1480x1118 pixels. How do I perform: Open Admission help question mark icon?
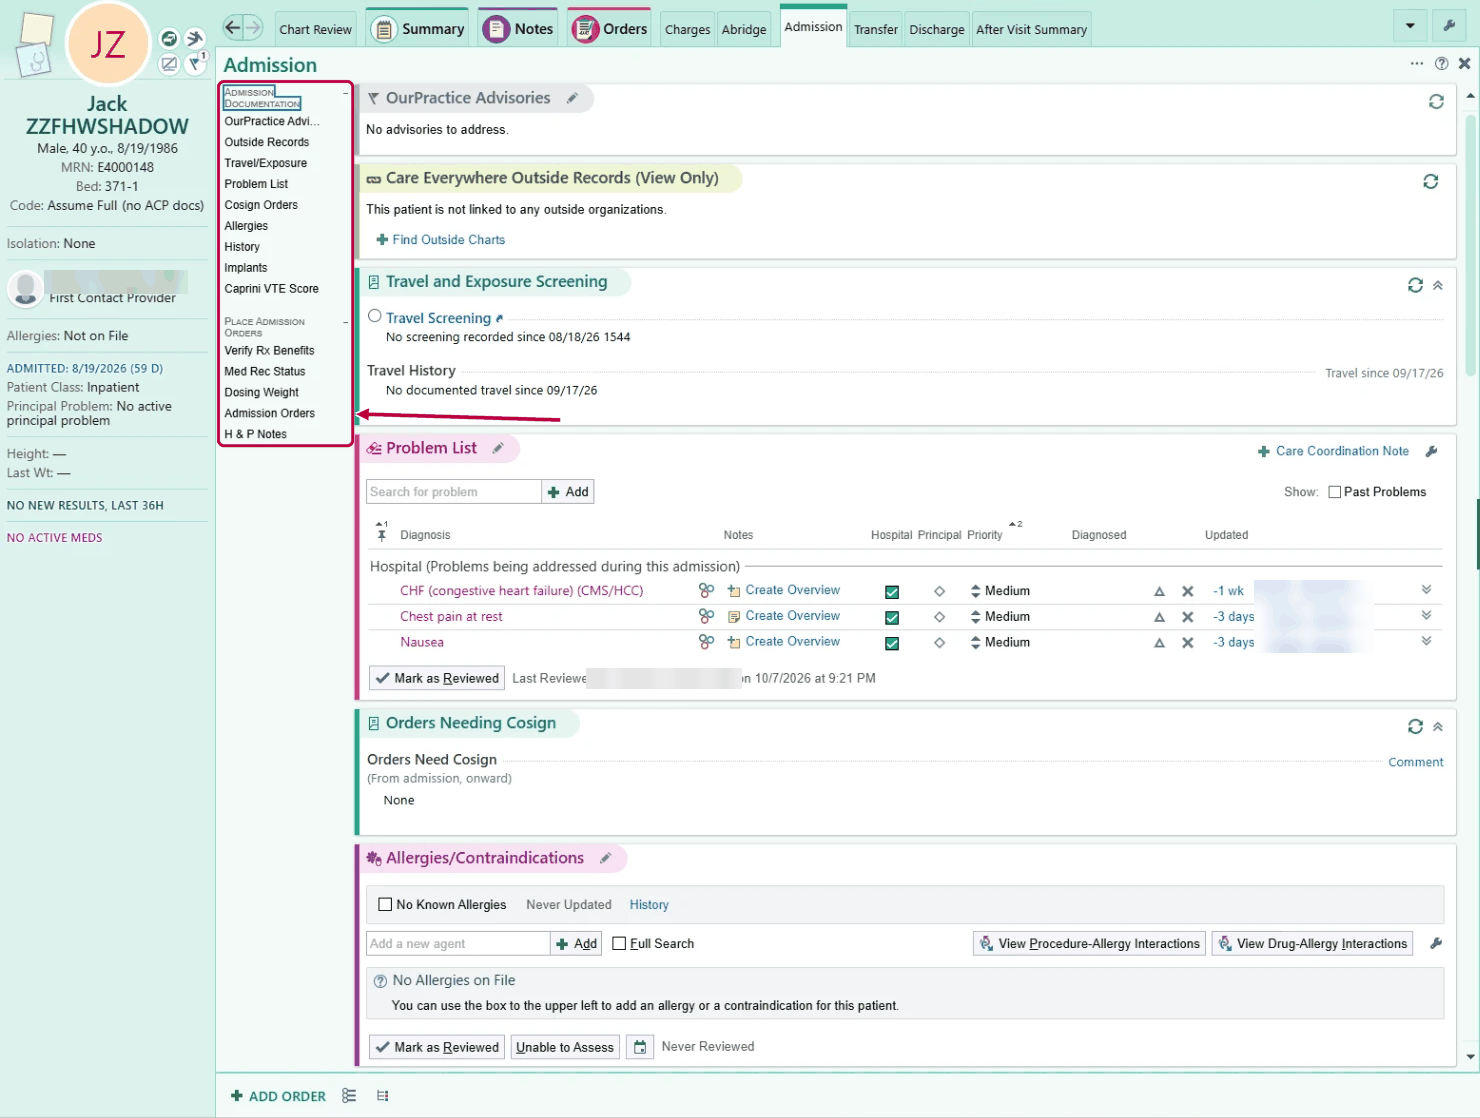coord(1441,63)
